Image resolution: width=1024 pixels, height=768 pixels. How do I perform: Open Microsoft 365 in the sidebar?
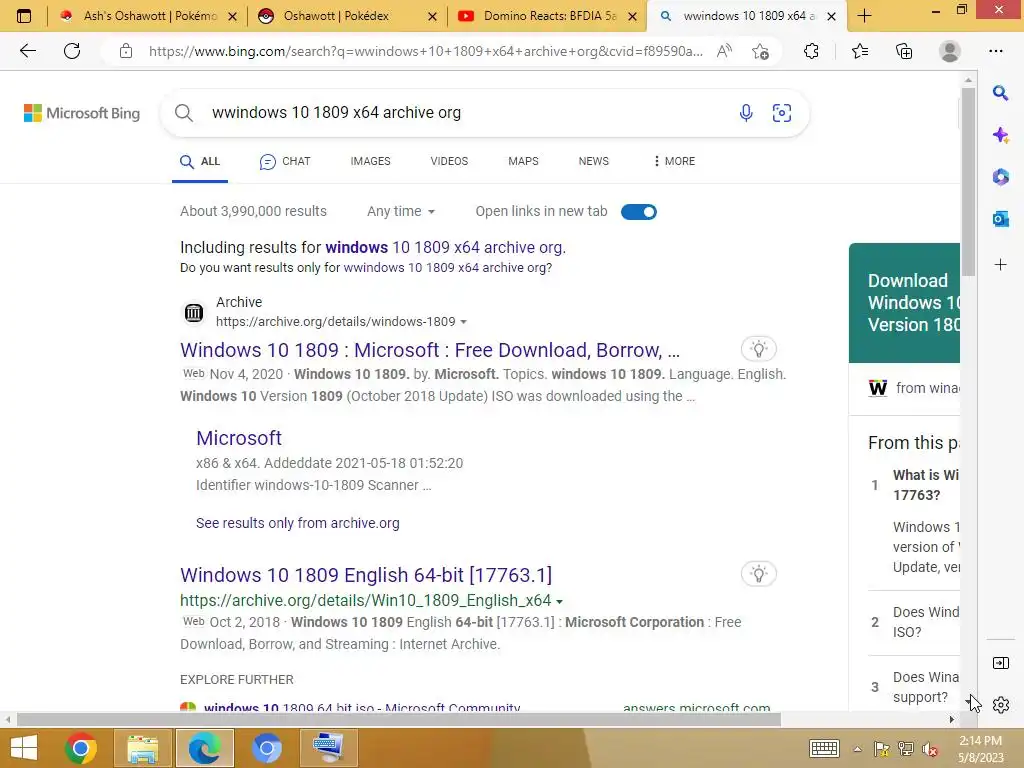pyautogui.click(x=1000, y=177)
